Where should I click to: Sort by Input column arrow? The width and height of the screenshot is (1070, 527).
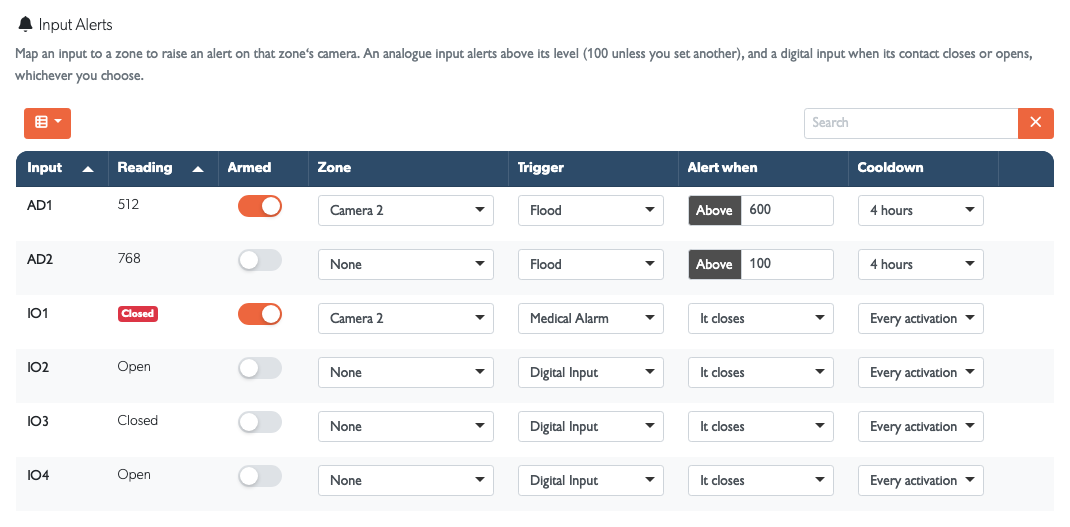pyautogui.click(x=88, y=169)
